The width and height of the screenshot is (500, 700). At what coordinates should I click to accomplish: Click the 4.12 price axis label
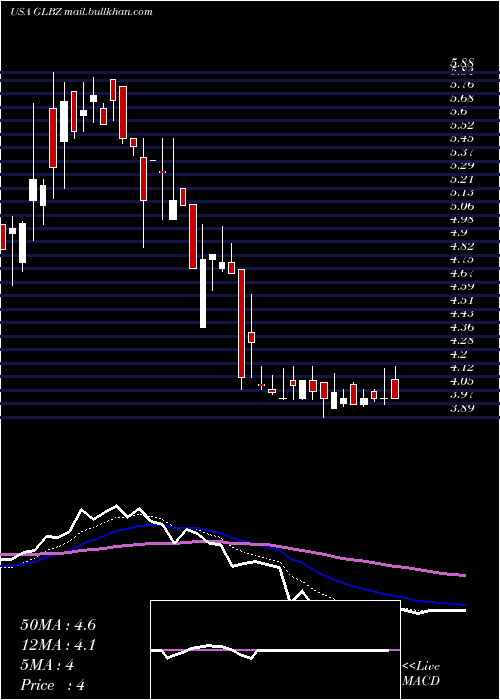[x=462, y=367]
